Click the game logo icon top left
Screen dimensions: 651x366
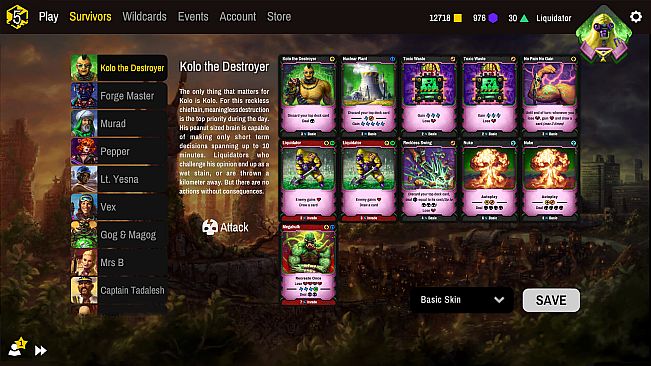17,17
